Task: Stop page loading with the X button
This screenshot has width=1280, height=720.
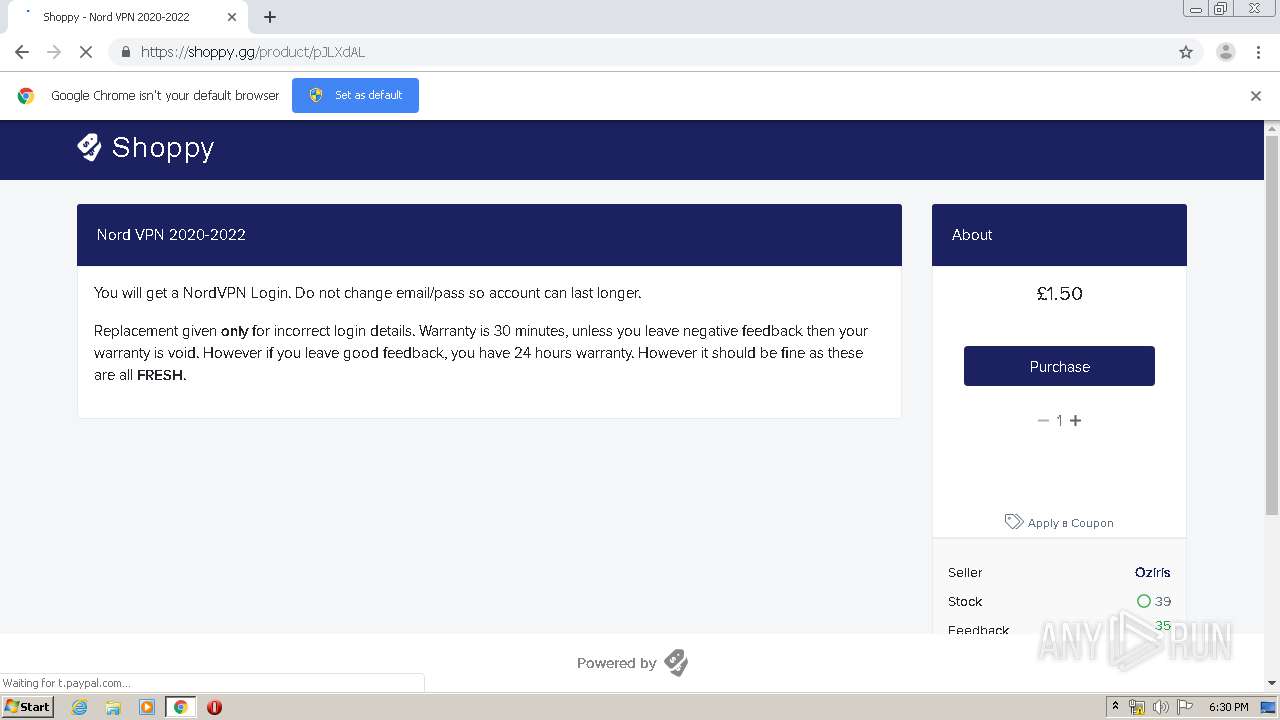Action: point(86,52)
